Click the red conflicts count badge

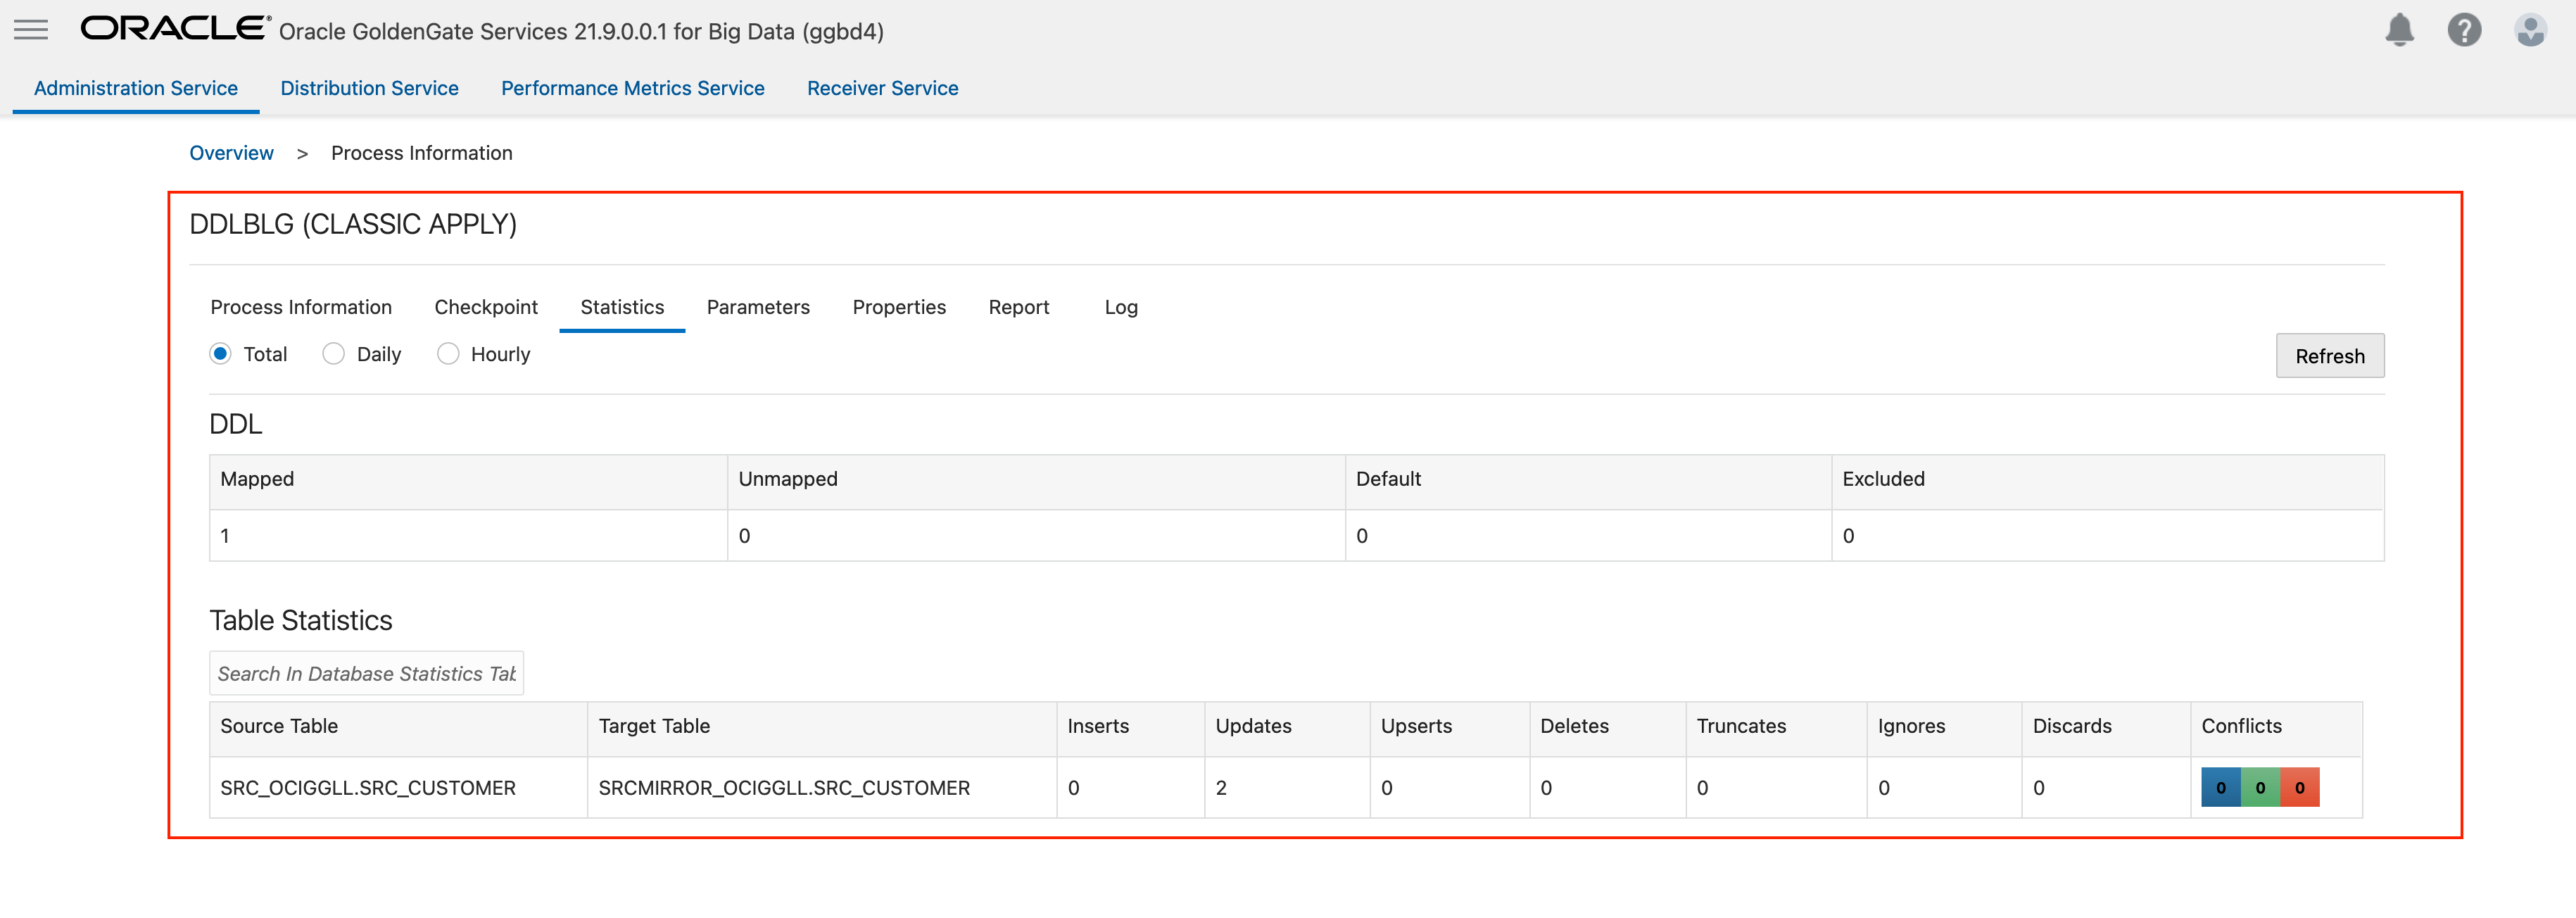point(2299,787)
